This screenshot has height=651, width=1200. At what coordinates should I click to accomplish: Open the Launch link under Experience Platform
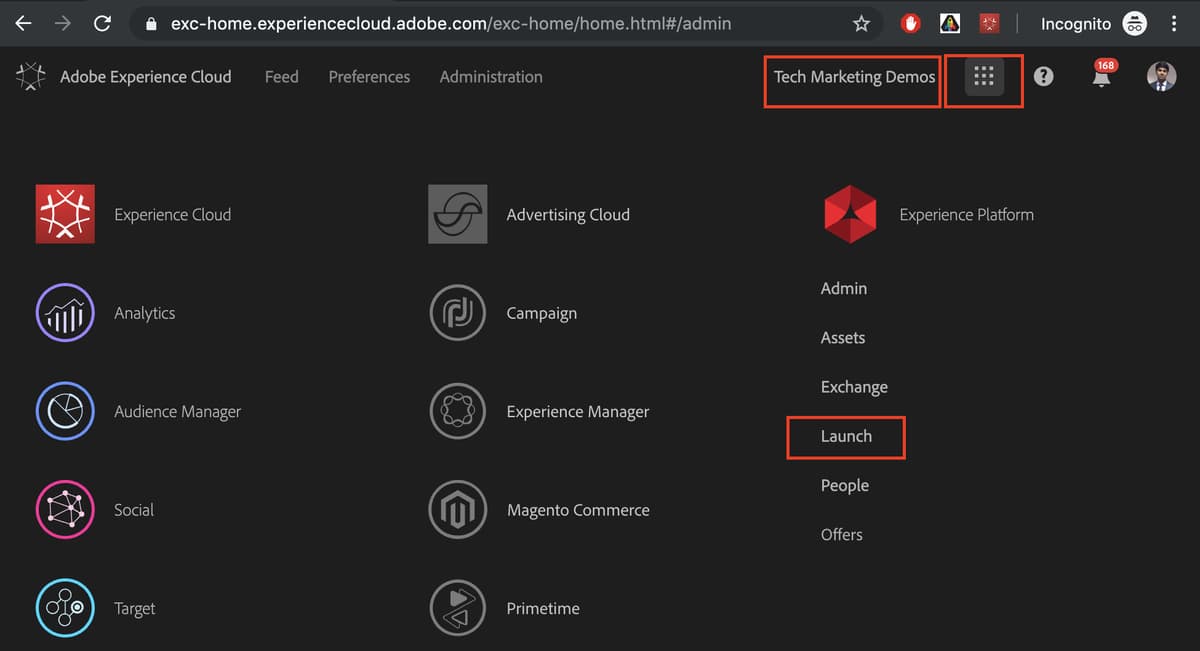click(845, 437)
